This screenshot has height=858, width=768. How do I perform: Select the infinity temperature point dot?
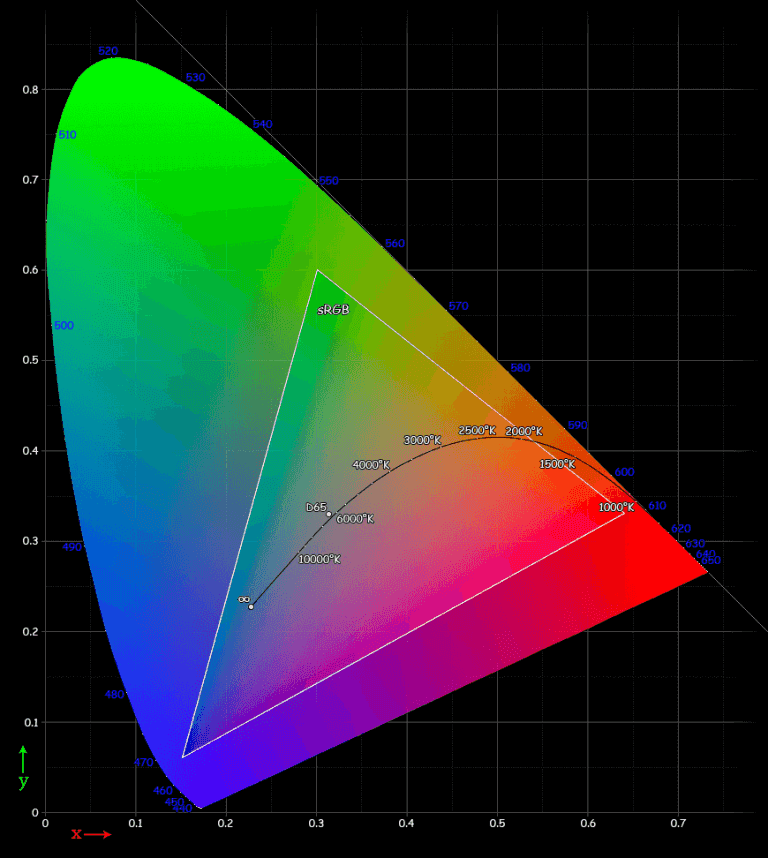click(251, 607)
